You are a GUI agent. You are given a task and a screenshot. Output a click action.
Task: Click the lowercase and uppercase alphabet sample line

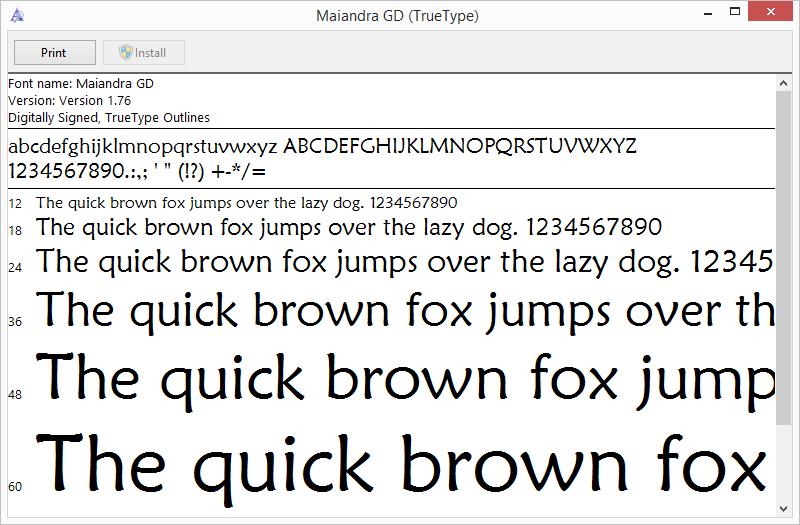pos(322,147)
